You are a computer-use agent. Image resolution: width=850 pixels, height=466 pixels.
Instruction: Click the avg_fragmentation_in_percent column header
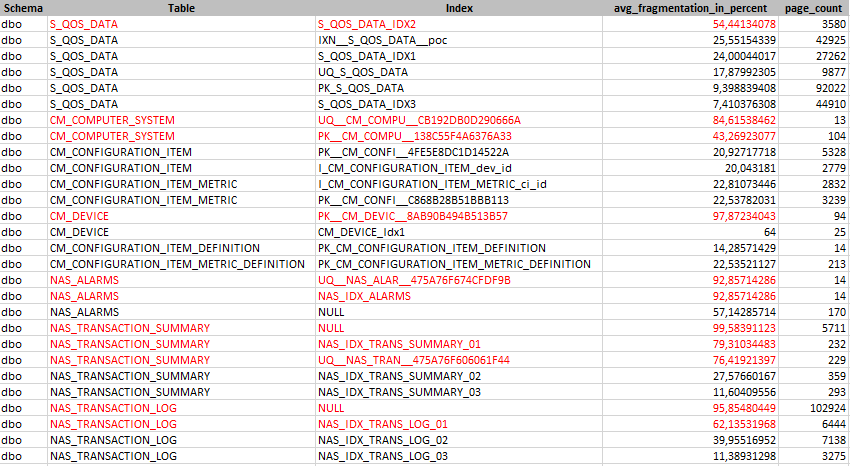click(690, 8)
